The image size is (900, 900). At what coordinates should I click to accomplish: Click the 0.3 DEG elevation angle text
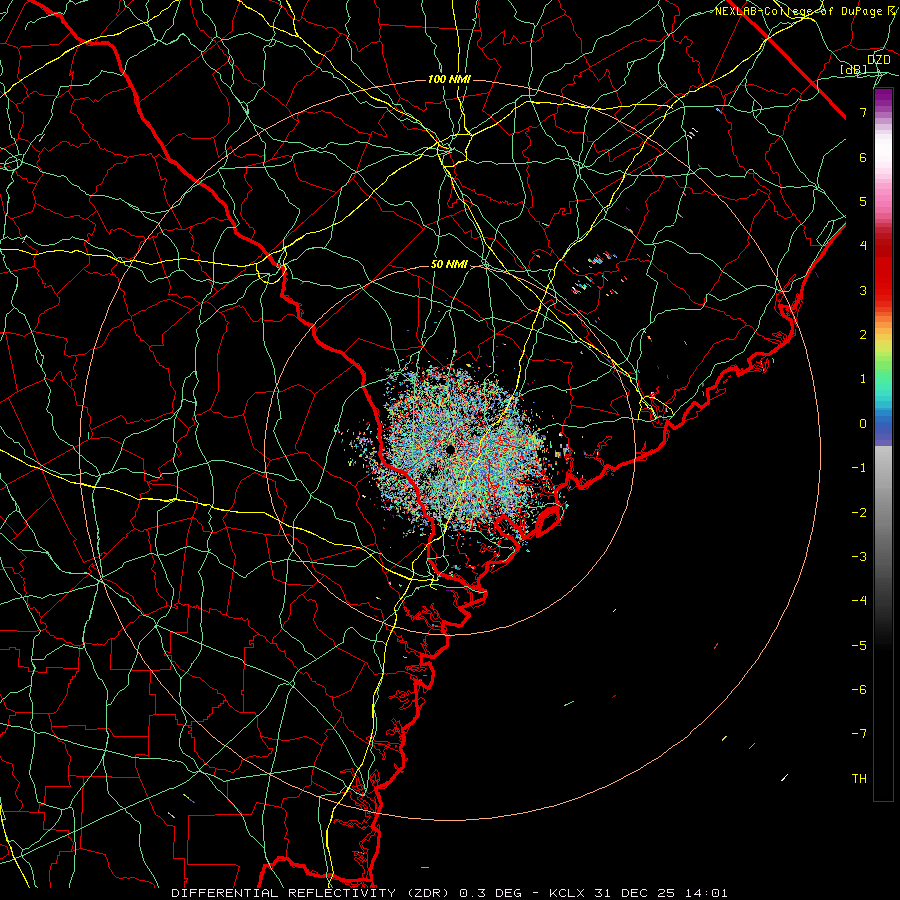pos(490,893)
